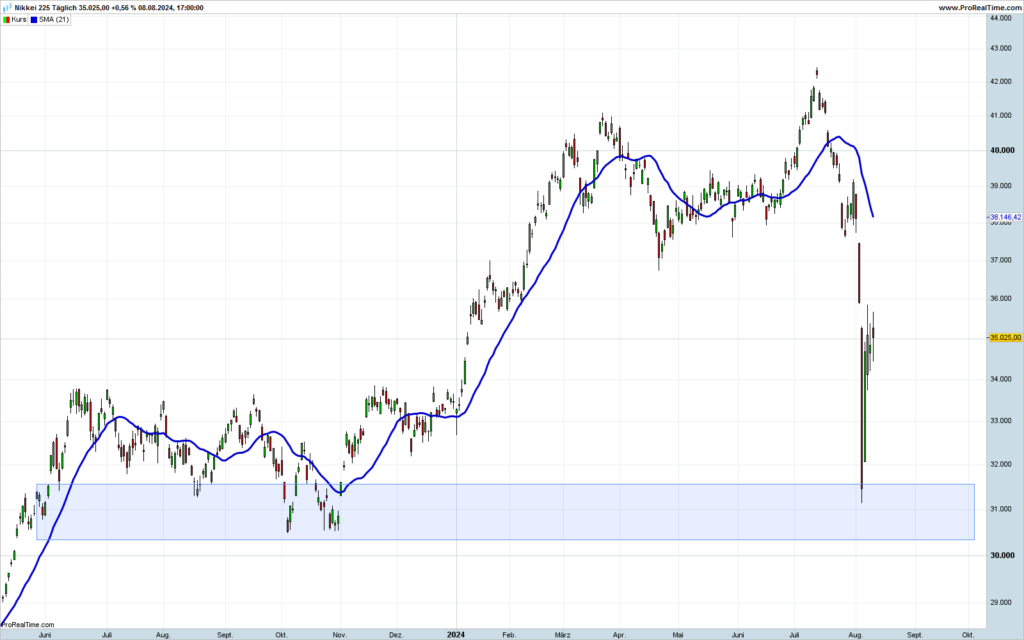Click the Feb. label on the time axis
The width and height of the screenshot is (1024, 640).
click(x=509, y=635)
